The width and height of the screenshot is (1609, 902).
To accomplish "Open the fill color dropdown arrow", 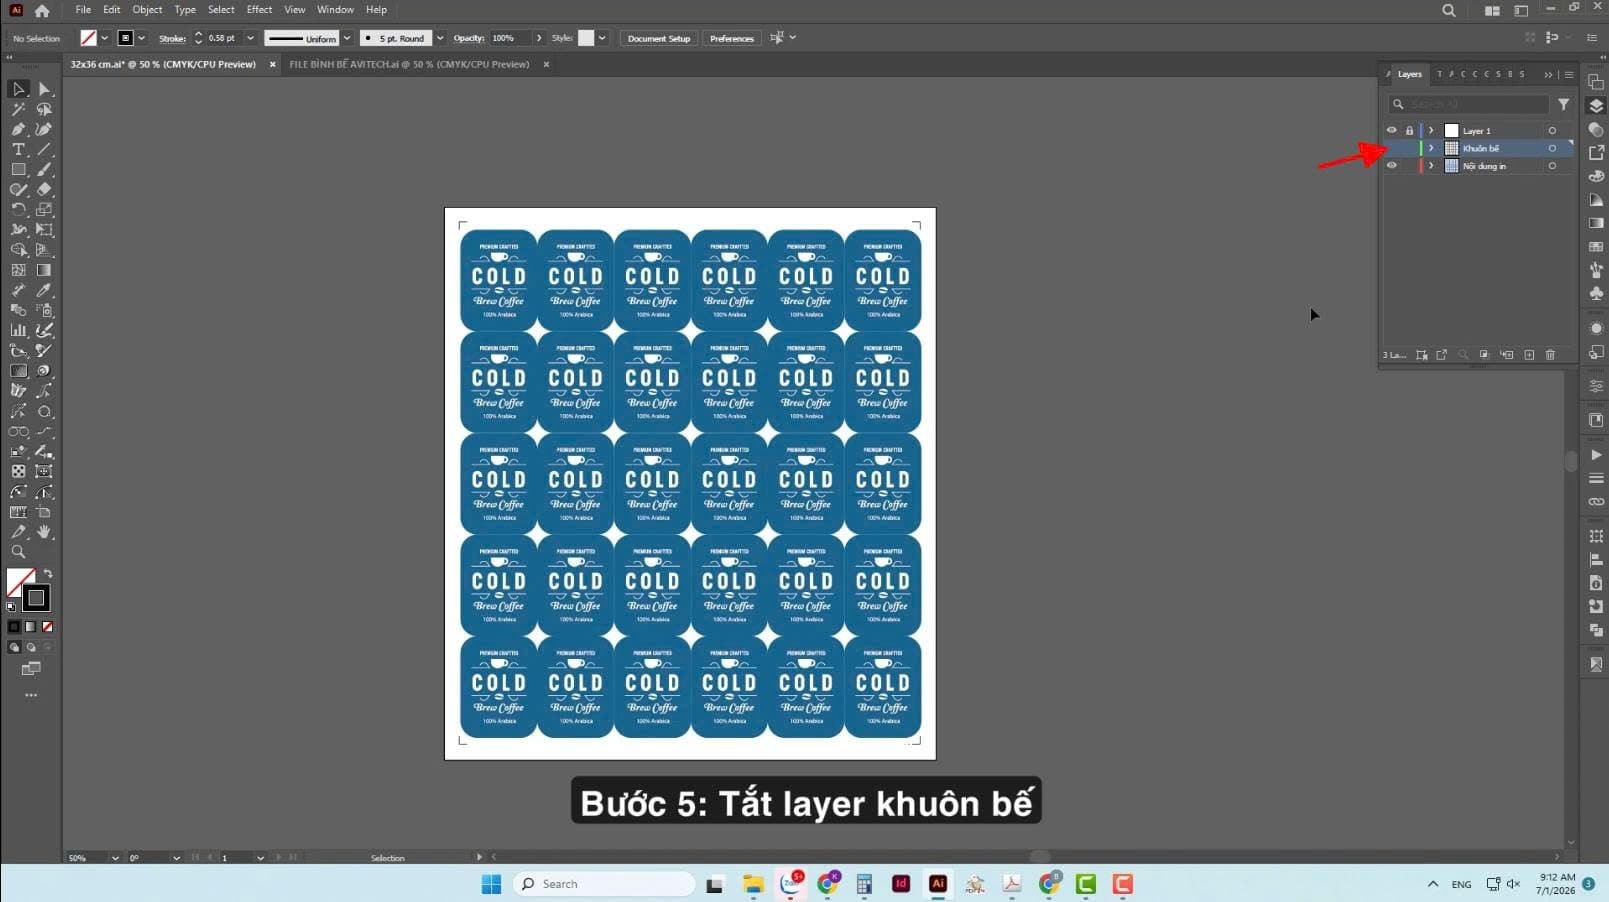I will pyautogui.click(x=104, y=38).
